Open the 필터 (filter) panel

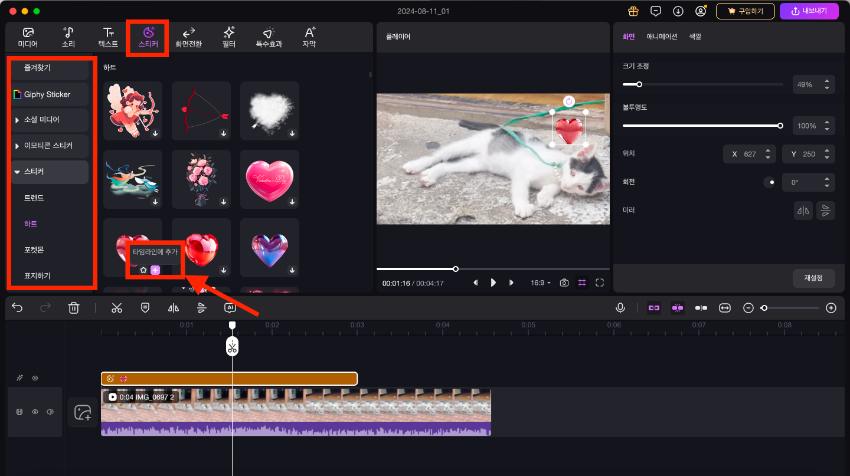229,37
